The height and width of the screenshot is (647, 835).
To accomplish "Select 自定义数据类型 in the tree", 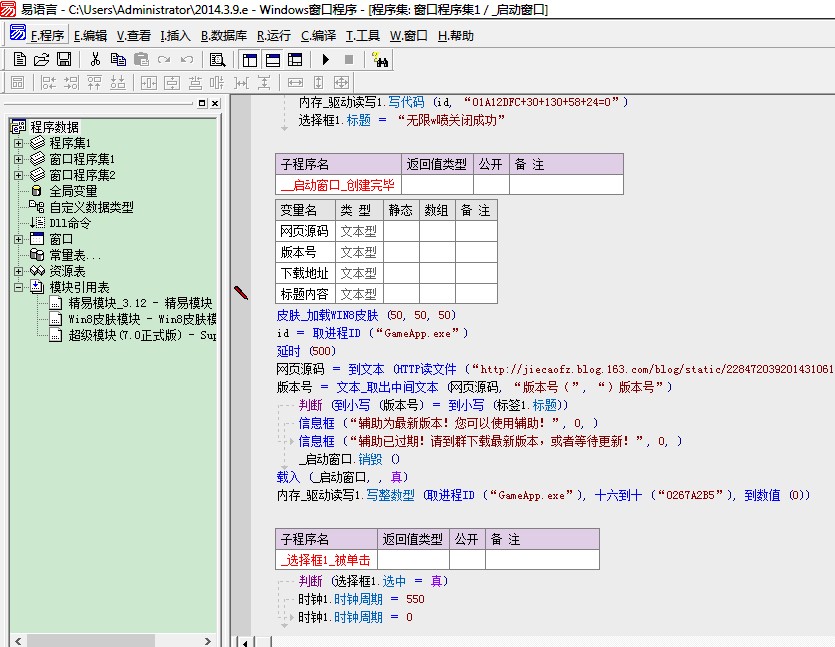I will tap(91, 207).
